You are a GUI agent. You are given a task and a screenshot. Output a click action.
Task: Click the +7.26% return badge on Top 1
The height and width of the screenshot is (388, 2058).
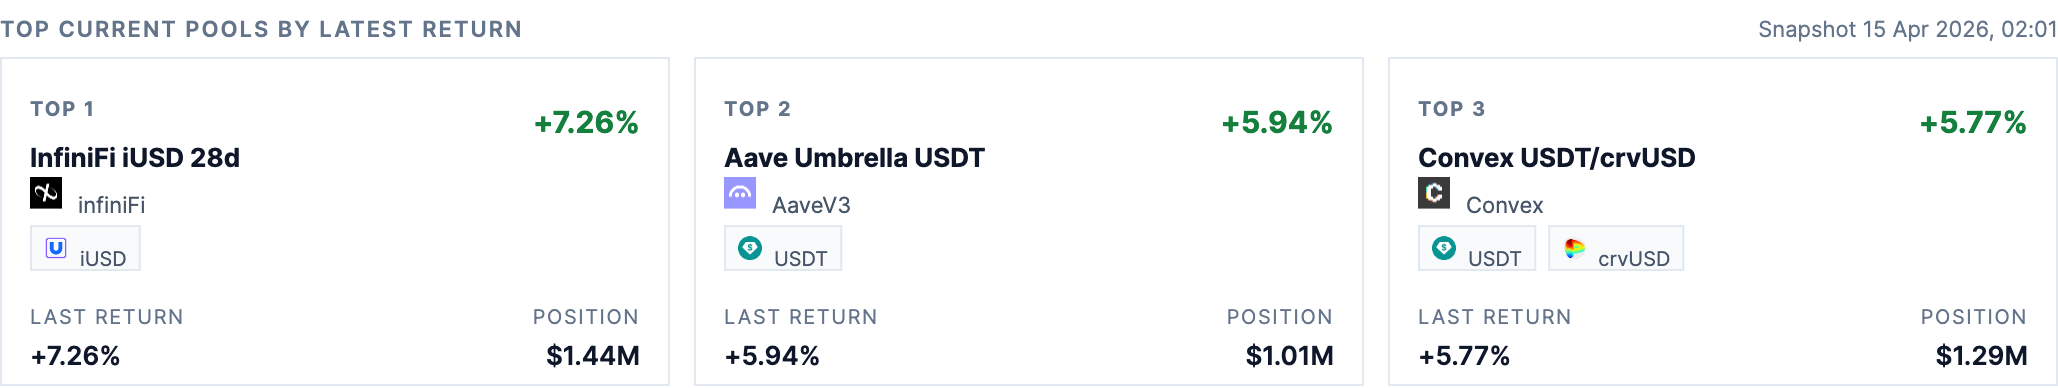(x=586, y=123)
